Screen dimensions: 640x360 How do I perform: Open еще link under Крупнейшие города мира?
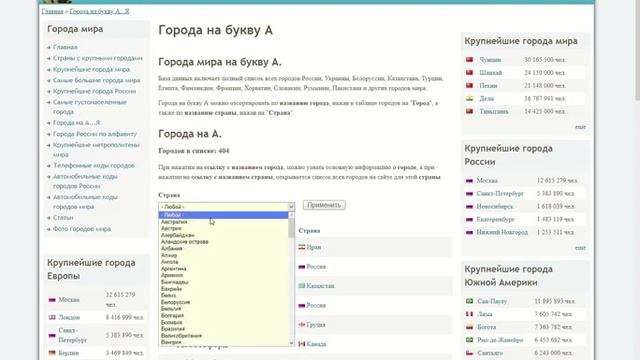(580, 127)
